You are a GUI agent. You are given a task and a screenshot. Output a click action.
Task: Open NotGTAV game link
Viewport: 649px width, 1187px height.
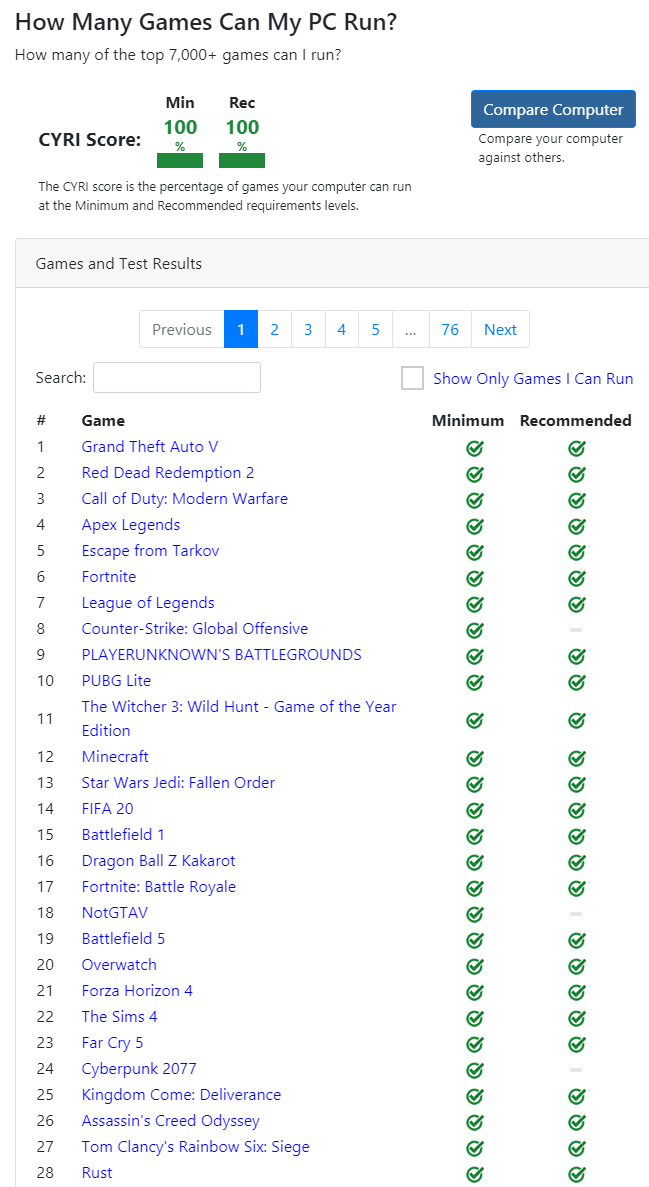point(115,913)
